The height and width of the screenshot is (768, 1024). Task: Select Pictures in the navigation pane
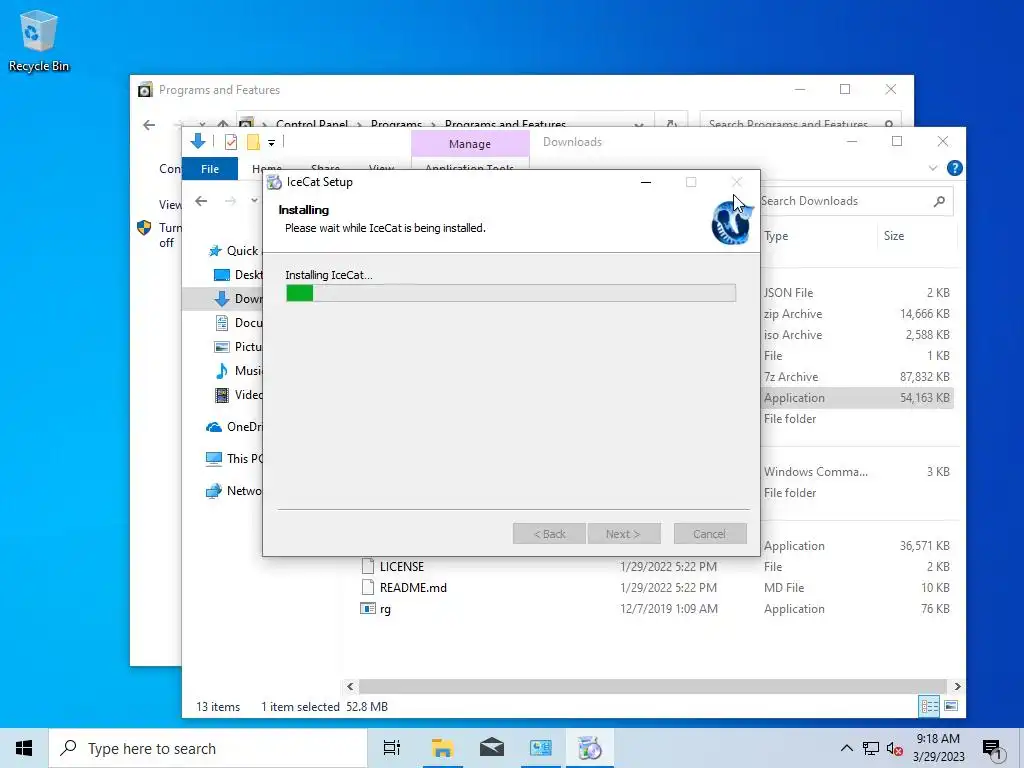(238, 347)
